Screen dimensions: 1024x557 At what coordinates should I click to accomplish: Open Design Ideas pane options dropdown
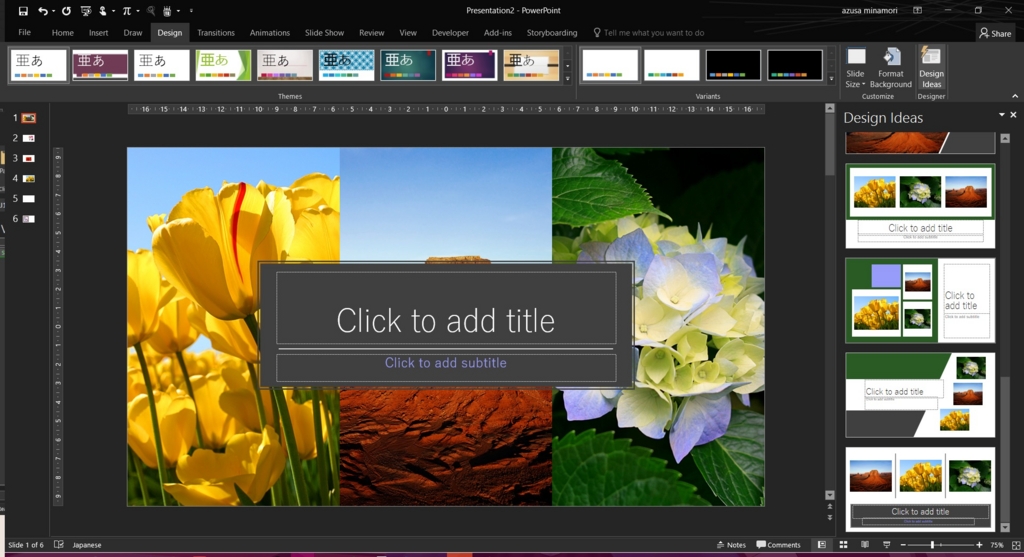tap(1001, 115)
